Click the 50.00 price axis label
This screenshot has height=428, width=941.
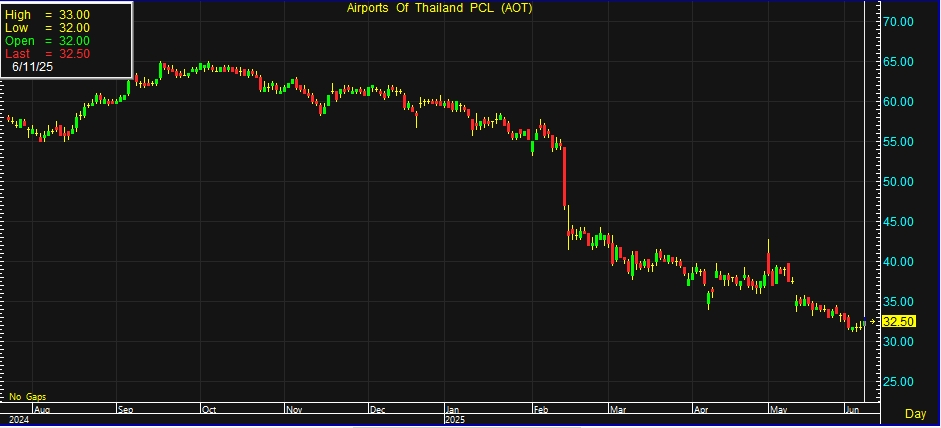coord(898,182)
